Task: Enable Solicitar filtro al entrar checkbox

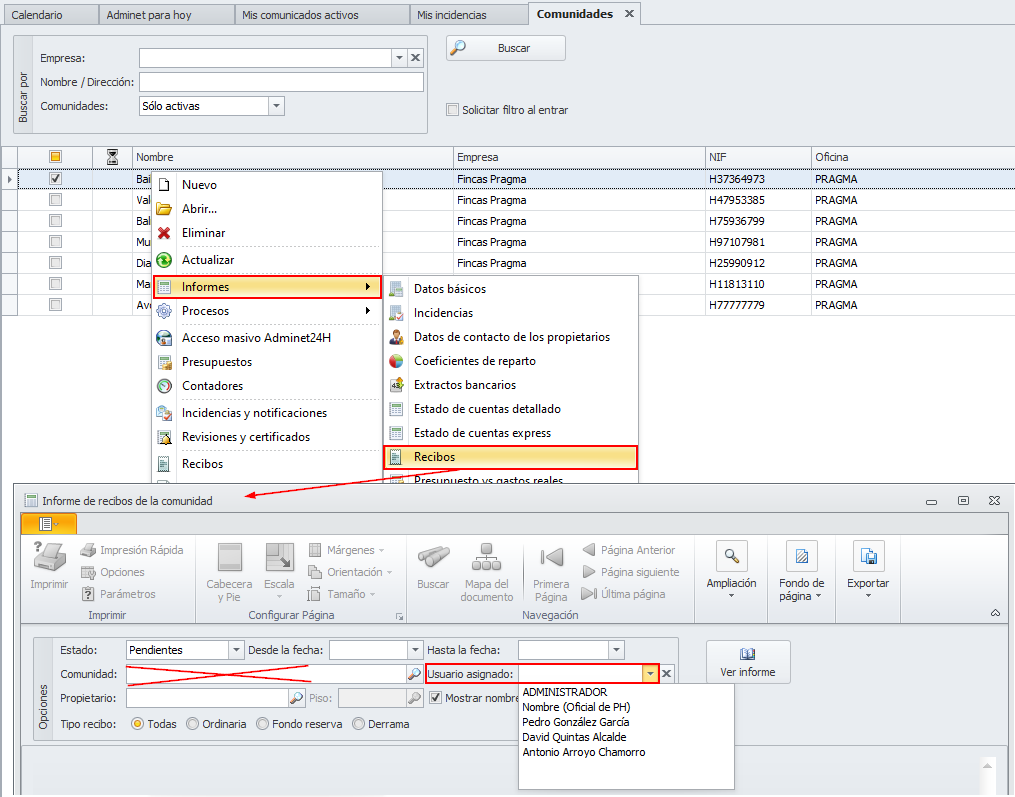Action: tap(452, 109)
